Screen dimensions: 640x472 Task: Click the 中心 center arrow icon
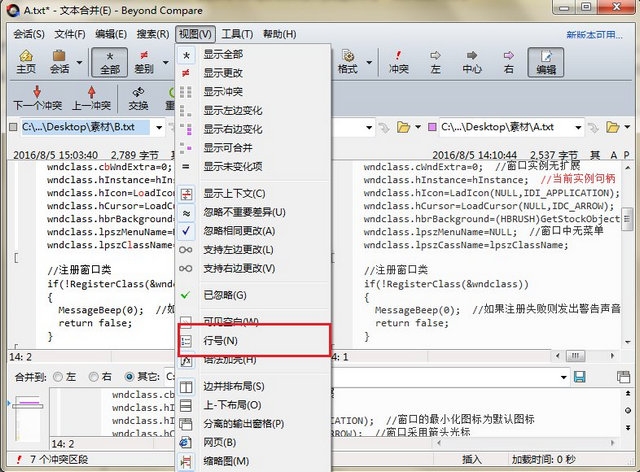pos(472,62)
